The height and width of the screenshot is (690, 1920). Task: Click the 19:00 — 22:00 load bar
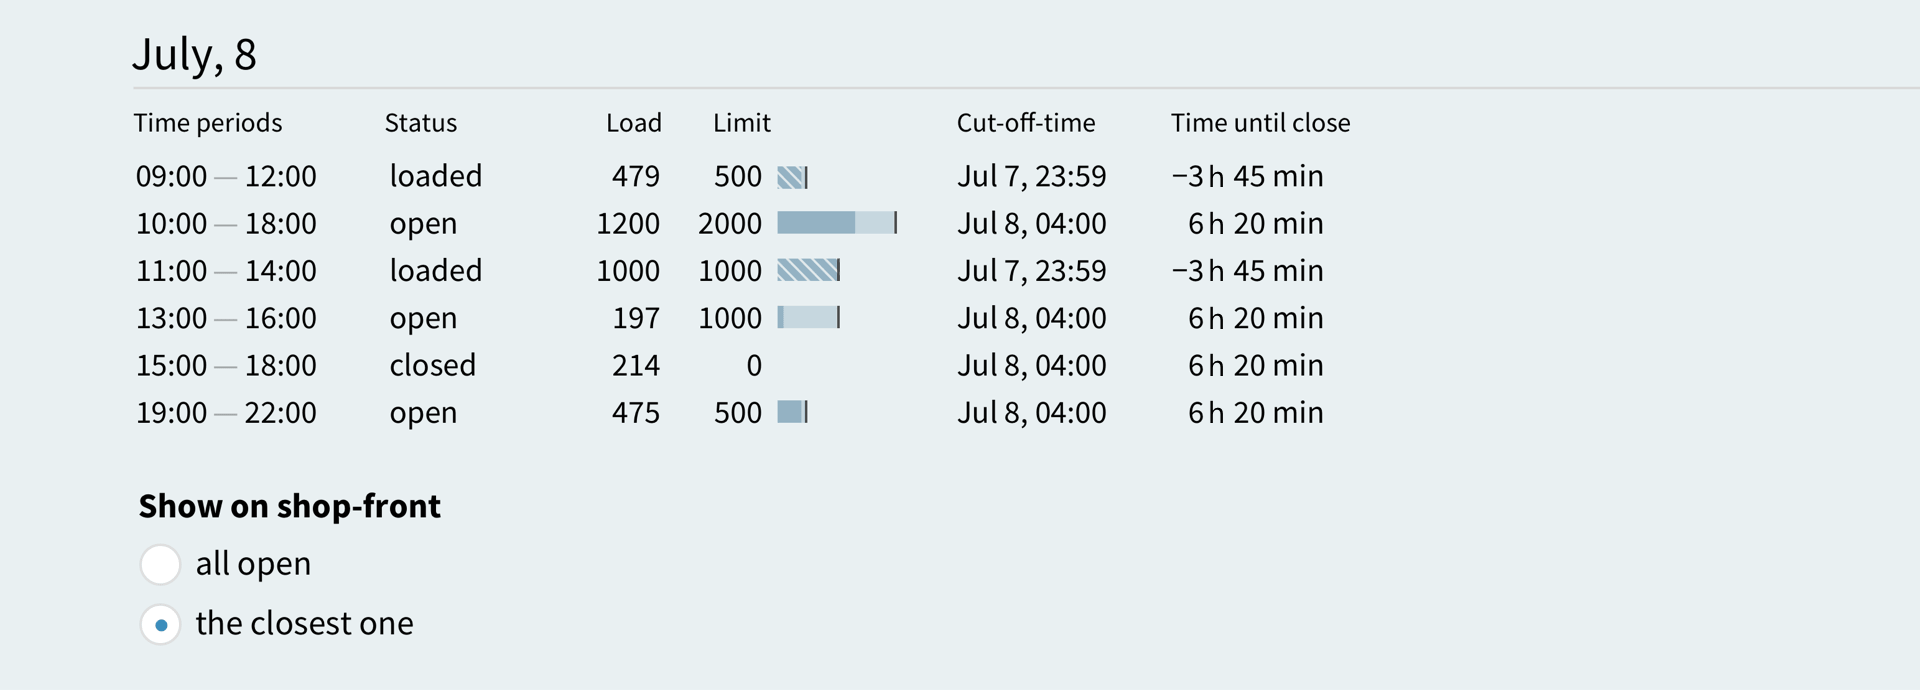pyautogui.click(x=792, y=412)
